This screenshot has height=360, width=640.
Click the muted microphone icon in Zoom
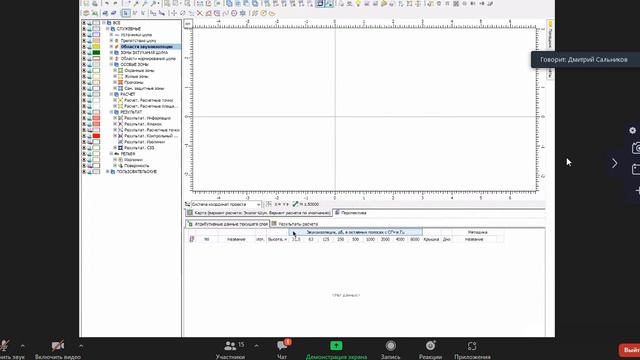pyautogui.click(x=5, y=346)
